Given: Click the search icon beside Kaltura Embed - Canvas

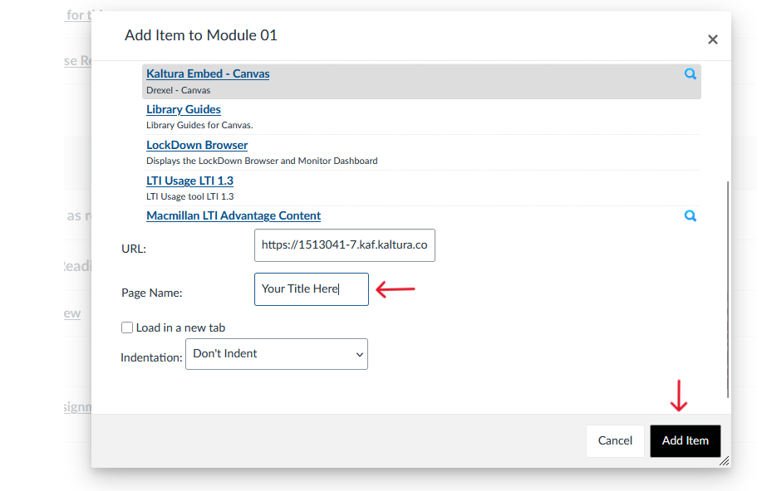Looking at the screenshot, I should tap(690, 74).
